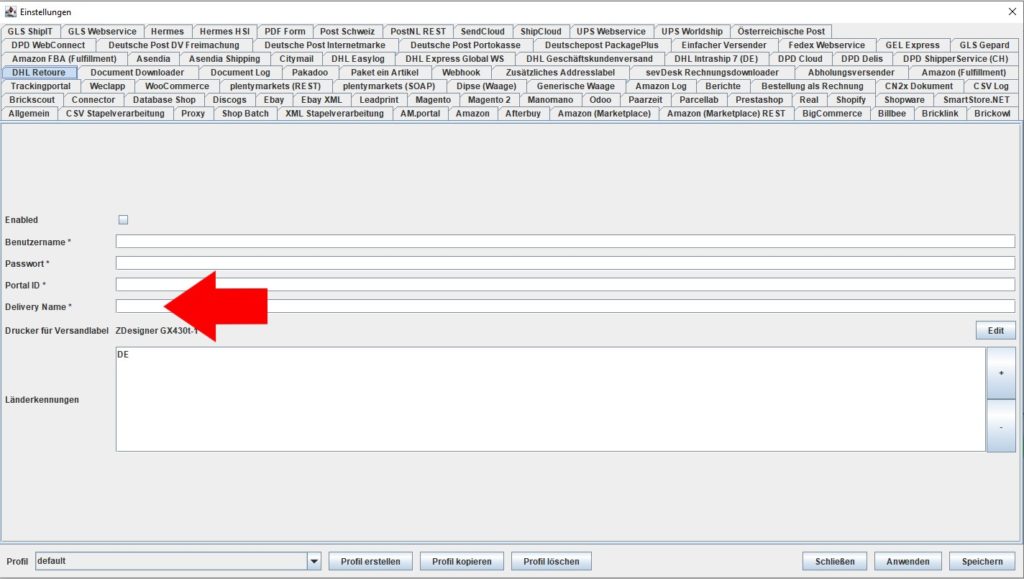The image size is (1024, 579).
Task: Open the GLS Gepard tab
Action: tap(984, 45)
